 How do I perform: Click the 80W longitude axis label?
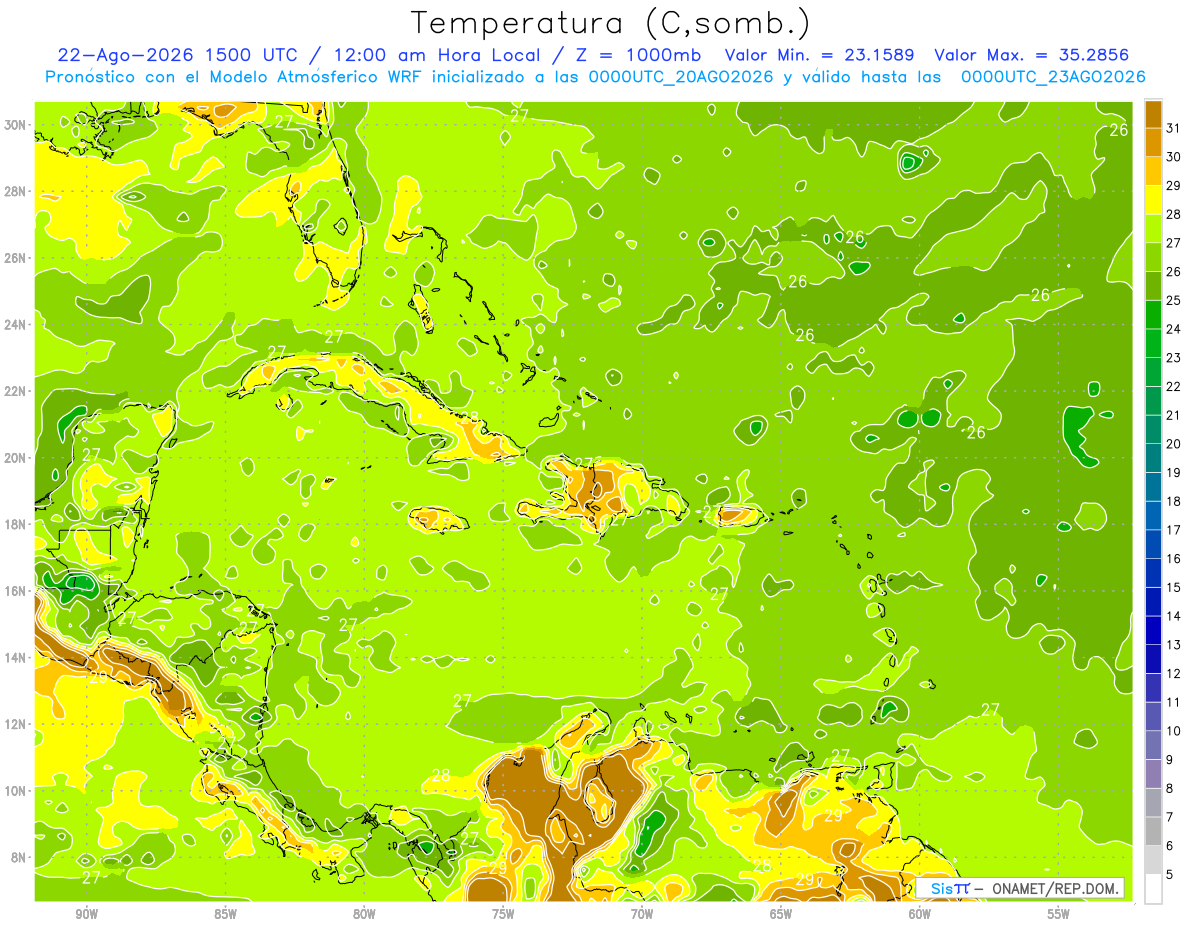click(364, 914)
